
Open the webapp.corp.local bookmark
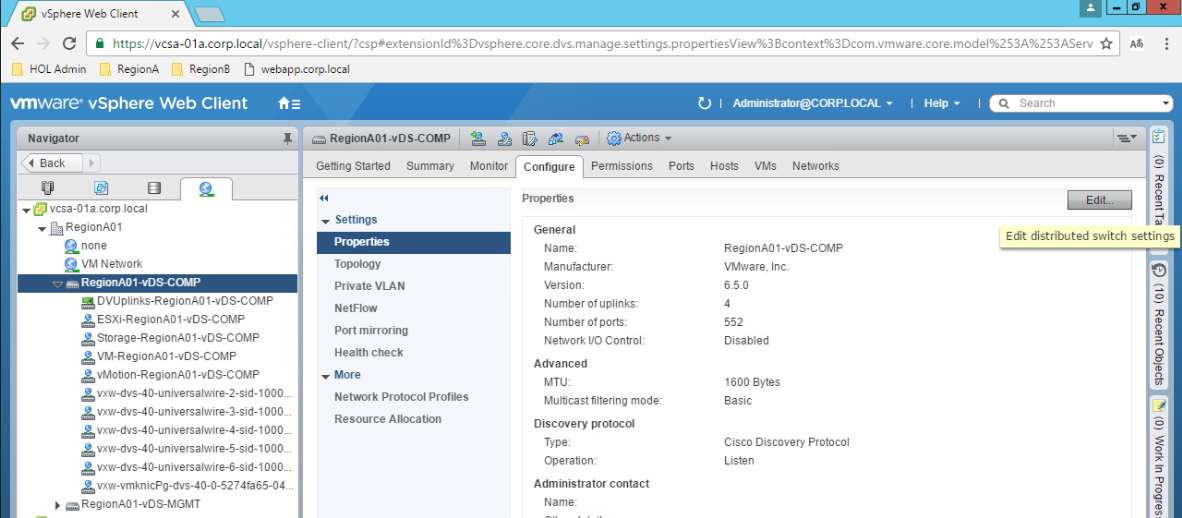[x=297, y=69]
